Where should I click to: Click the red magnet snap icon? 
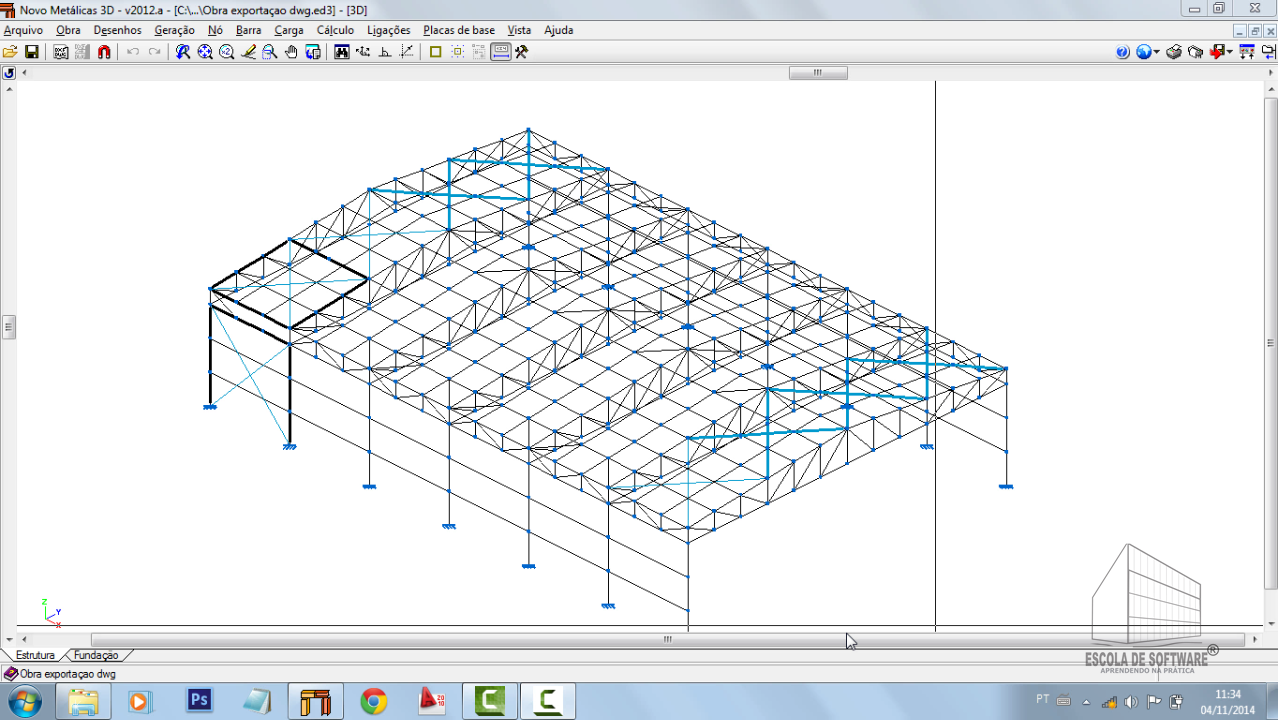[x=104, y=52]
